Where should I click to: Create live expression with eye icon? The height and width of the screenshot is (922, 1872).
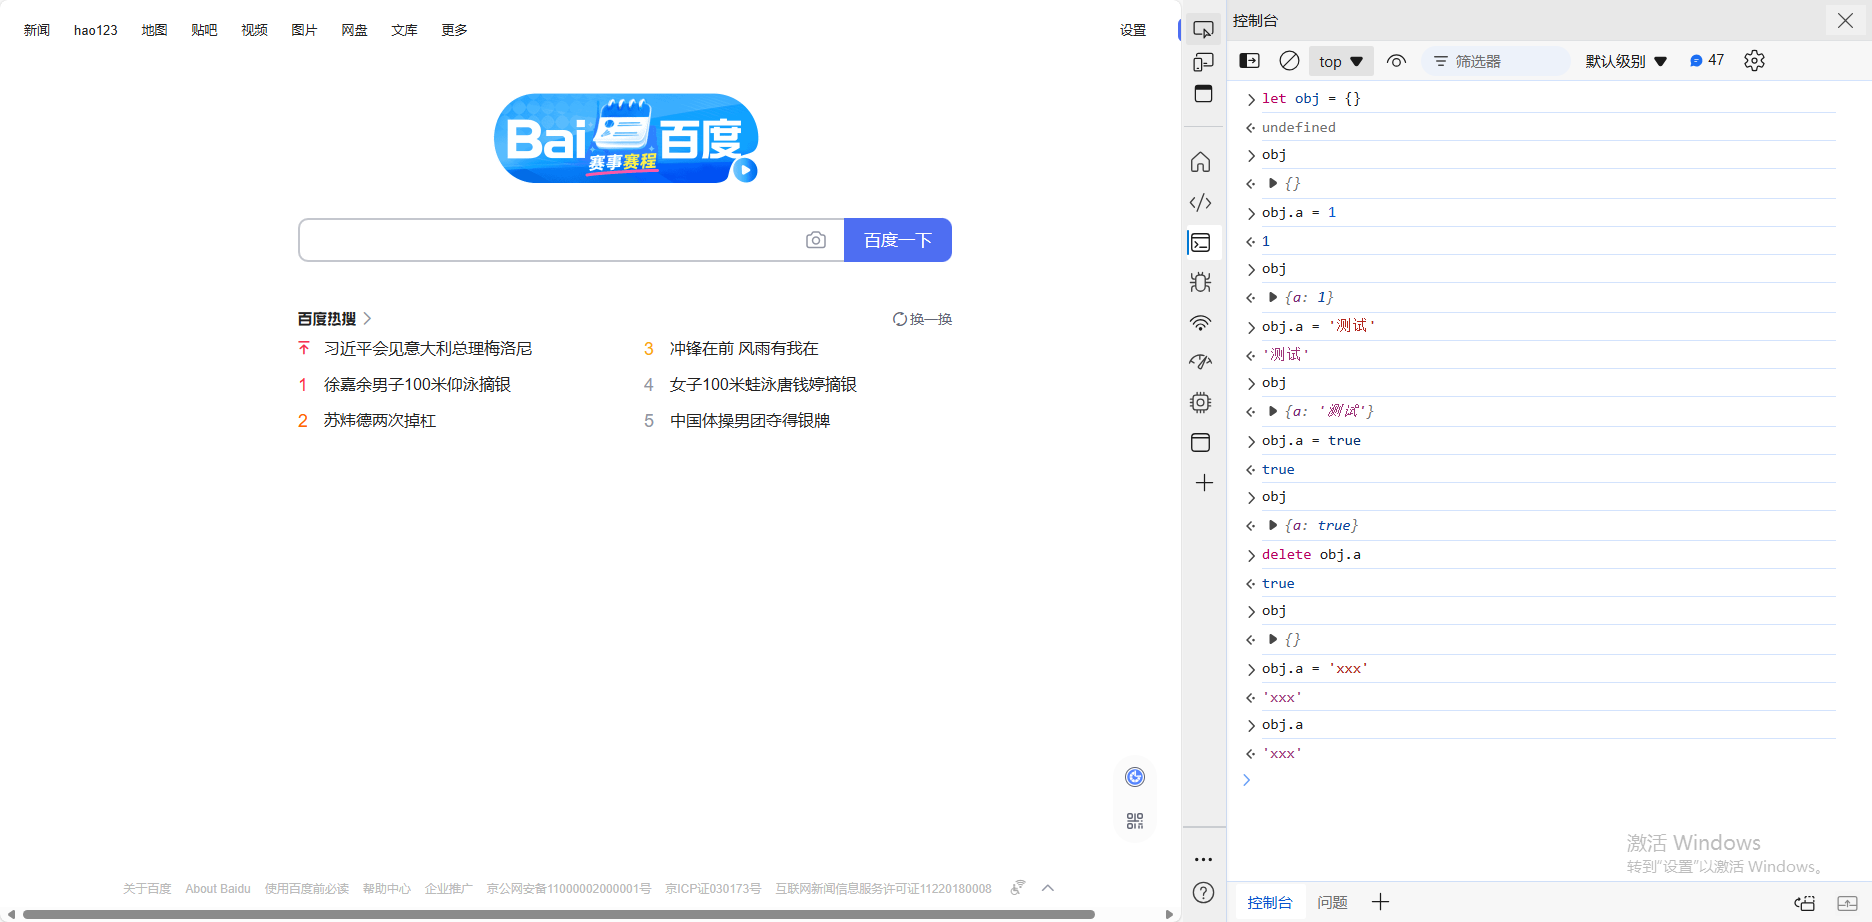[x=1397, y=61]
